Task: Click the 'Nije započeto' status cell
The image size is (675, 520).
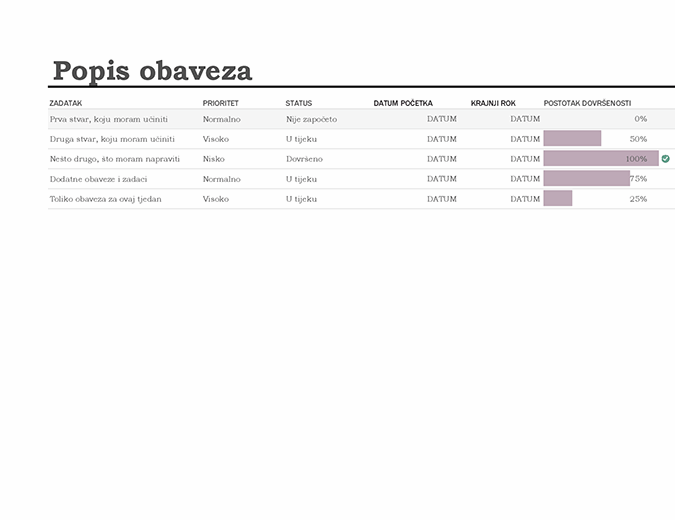Action: click(x=311, y=119)
